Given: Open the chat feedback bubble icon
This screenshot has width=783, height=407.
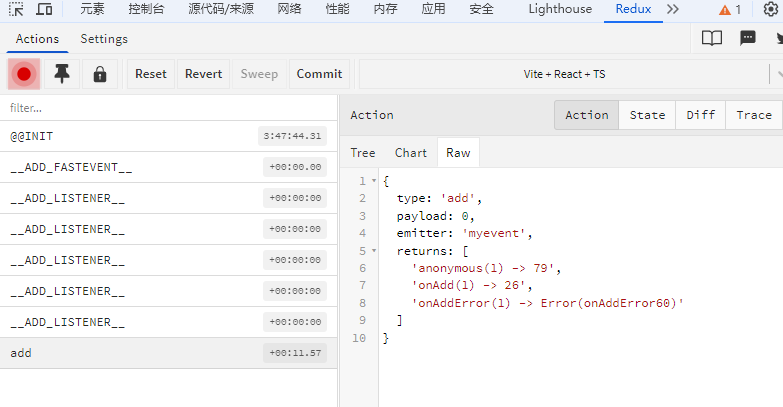Looking at the screenshot, I should (748, 38).
